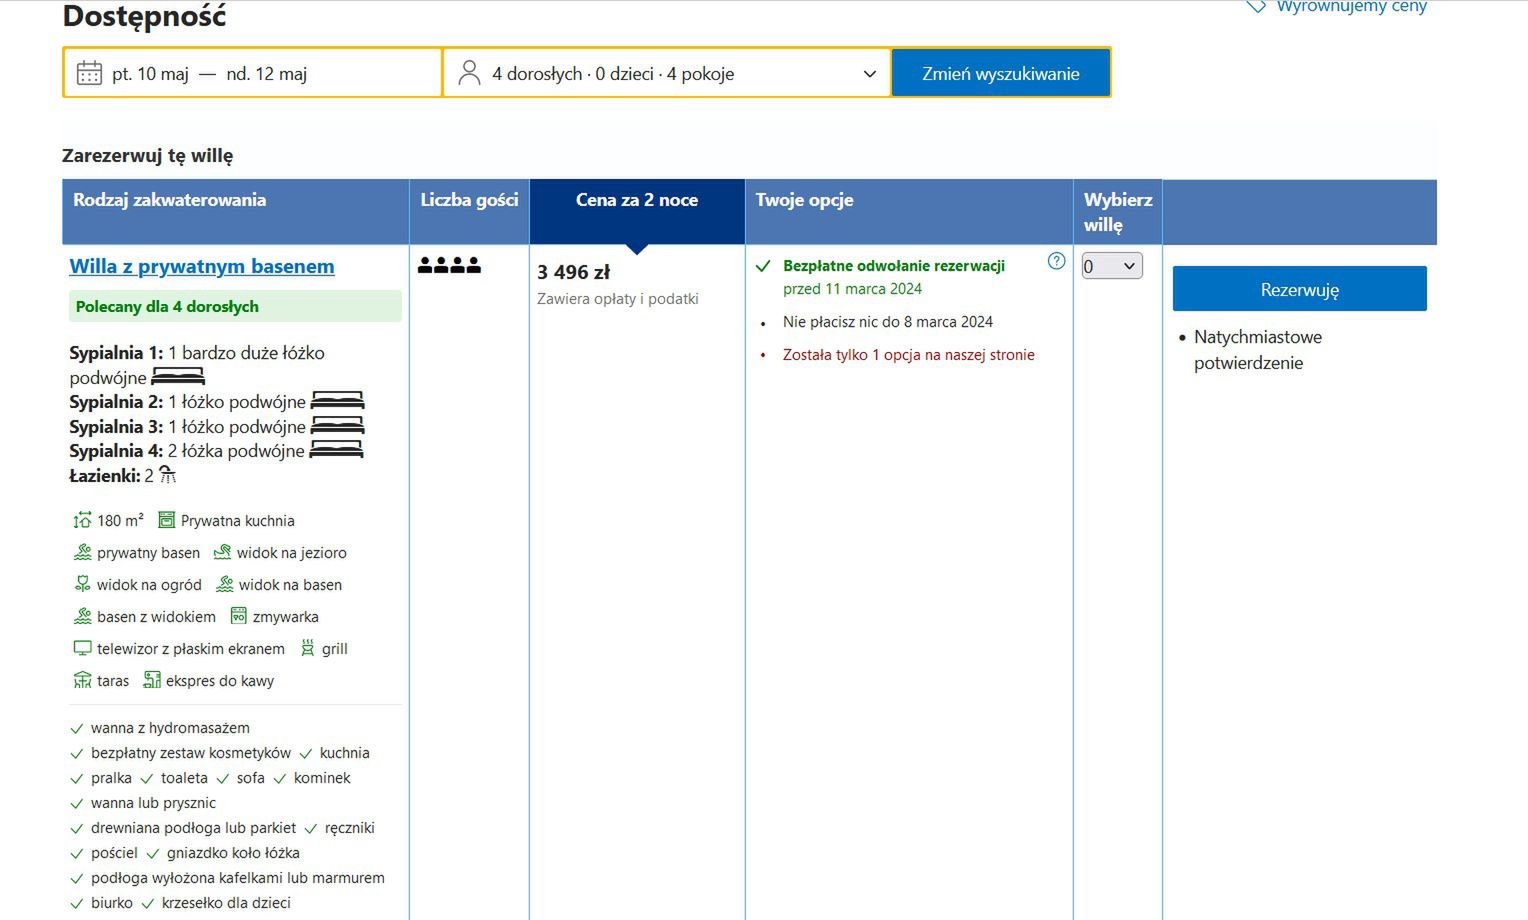
Task: Click the widok na jezioro icon
Action: tap(222, 552)
